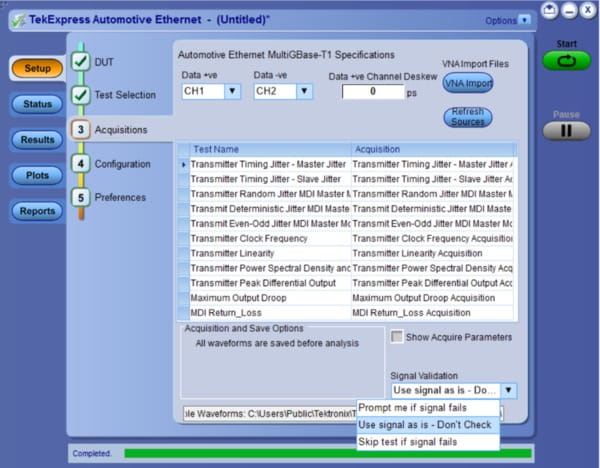Click the step 3 Acquisitions icon
This screenshot has height=468, width=600.
(81, 129)
